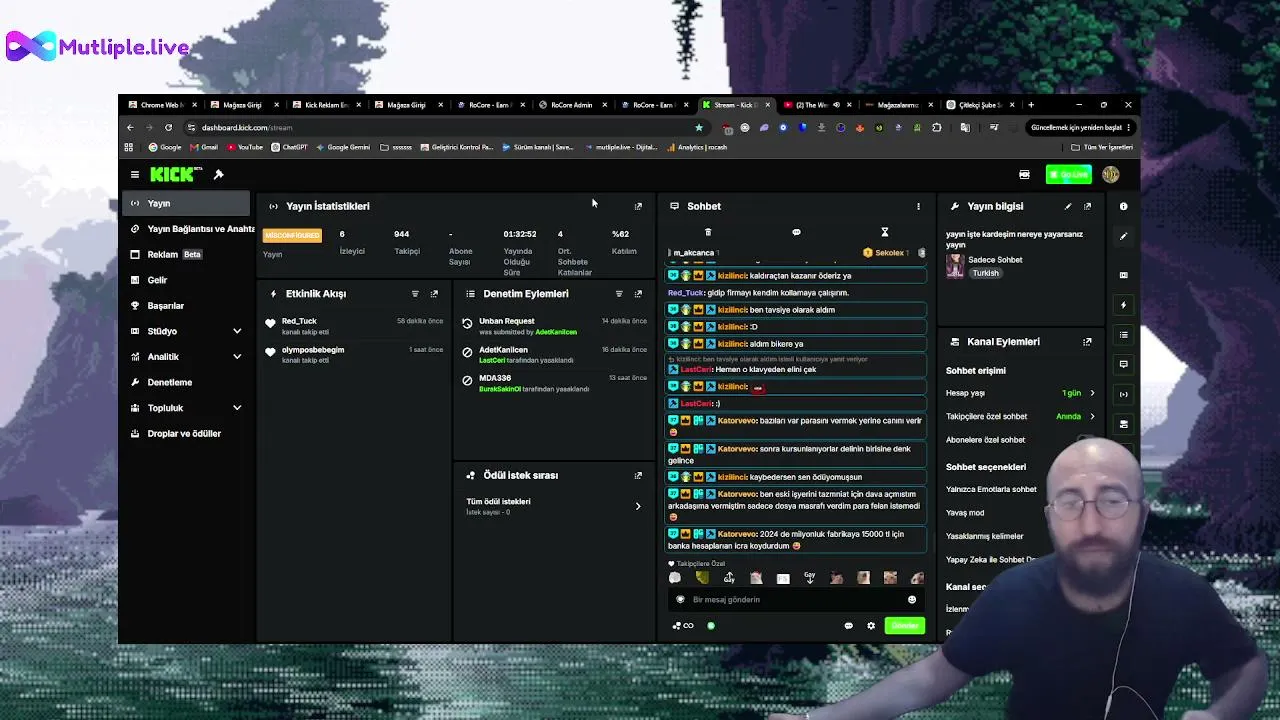1280x720 pixels.
Task: Open the ChatGPT bookmark
Action: [x=289, y=147]
